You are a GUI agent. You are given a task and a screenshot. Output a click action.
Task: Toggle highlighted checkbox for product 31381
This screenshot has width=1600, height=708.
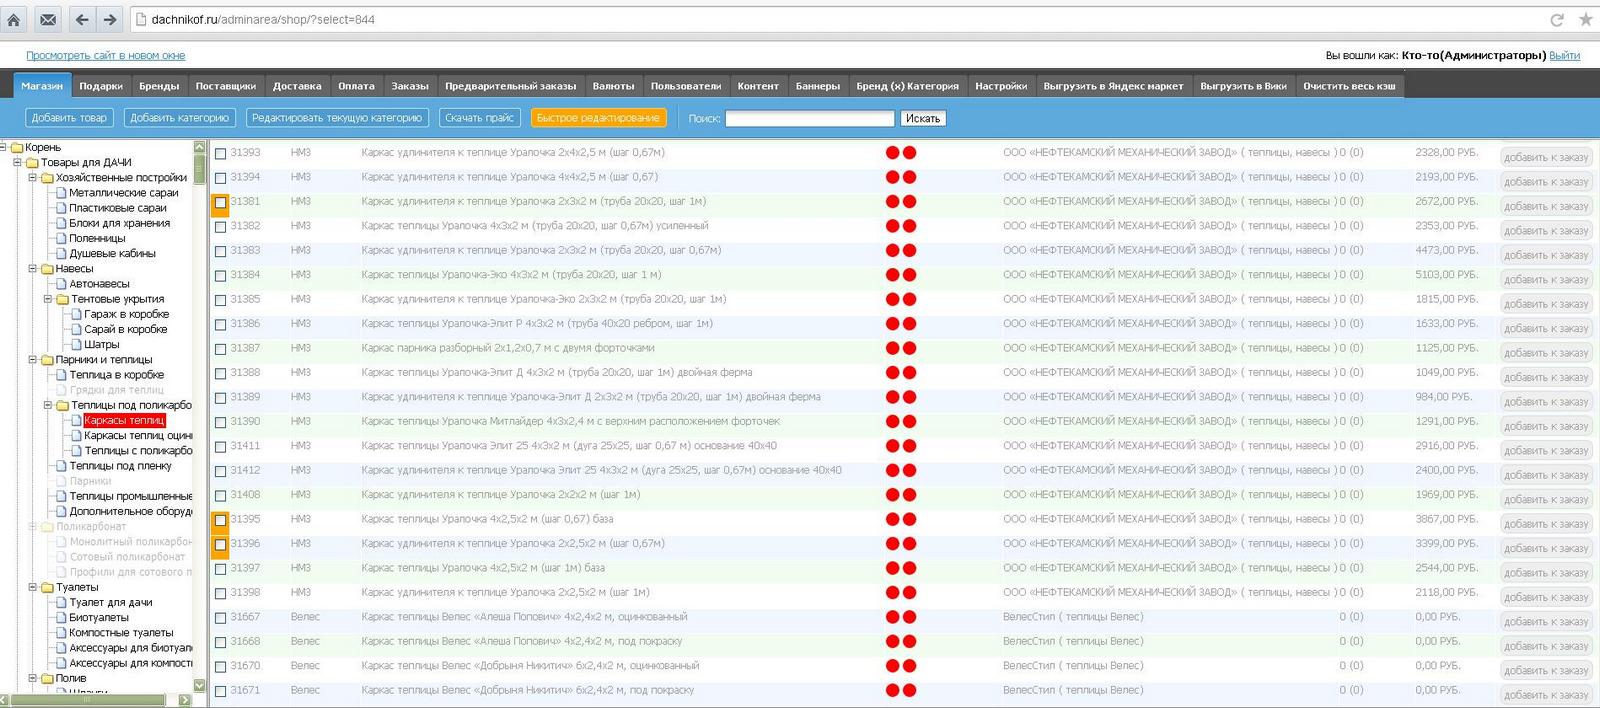click(x=220, y=203)
